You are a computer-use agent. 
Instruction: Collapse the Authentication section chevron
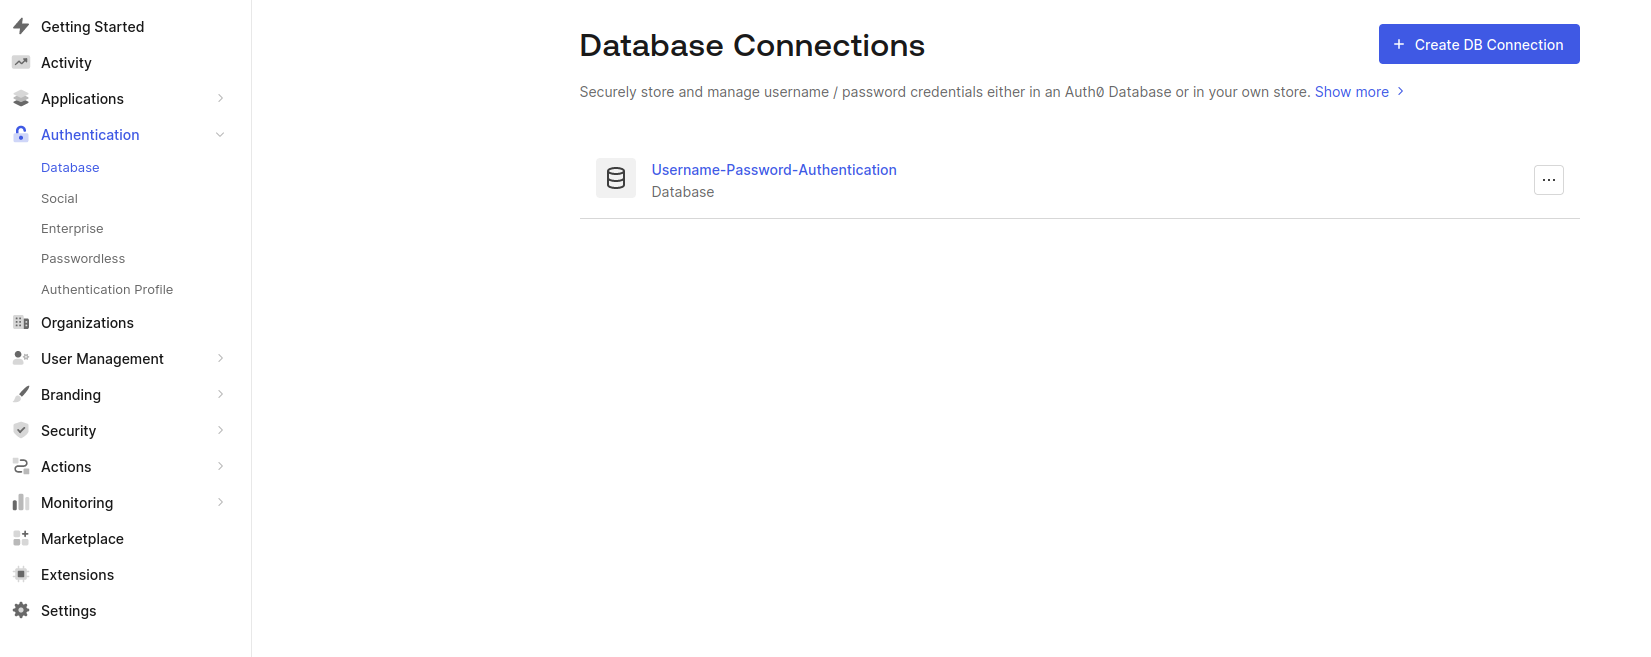click(x=220, y=135)
